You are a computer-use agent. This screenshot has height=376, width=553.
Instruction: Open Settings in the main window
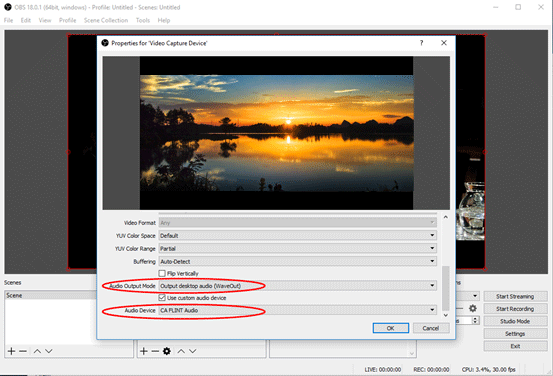point(515,334)
